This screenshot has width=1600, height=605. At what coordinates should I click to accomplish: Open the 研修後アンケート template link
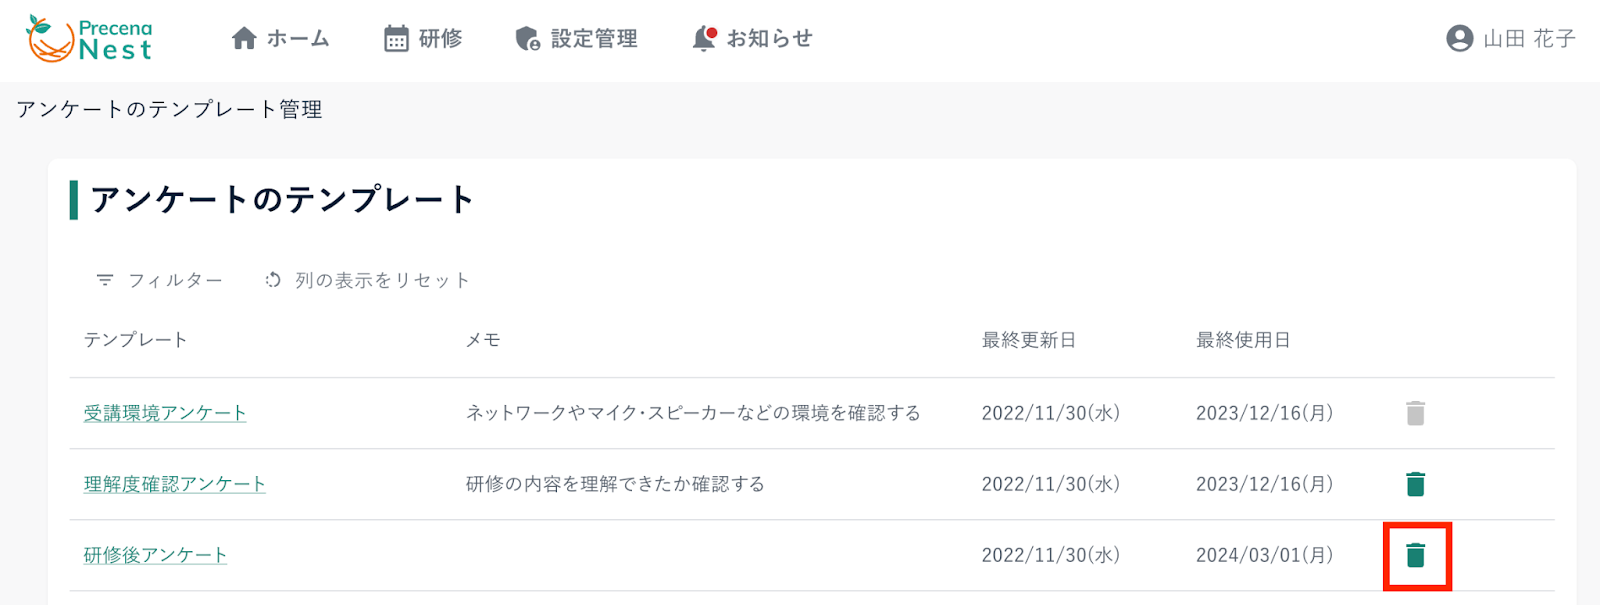155,555
